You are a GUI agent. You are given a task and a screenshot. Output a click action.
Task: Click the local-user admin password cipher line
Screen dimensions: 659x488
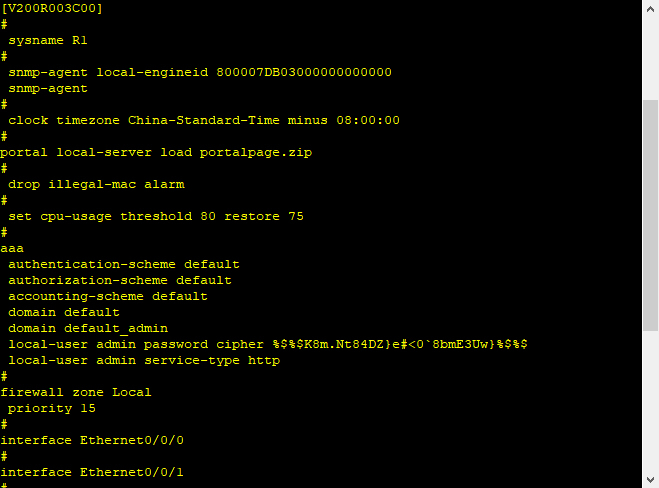coord(268,344)
